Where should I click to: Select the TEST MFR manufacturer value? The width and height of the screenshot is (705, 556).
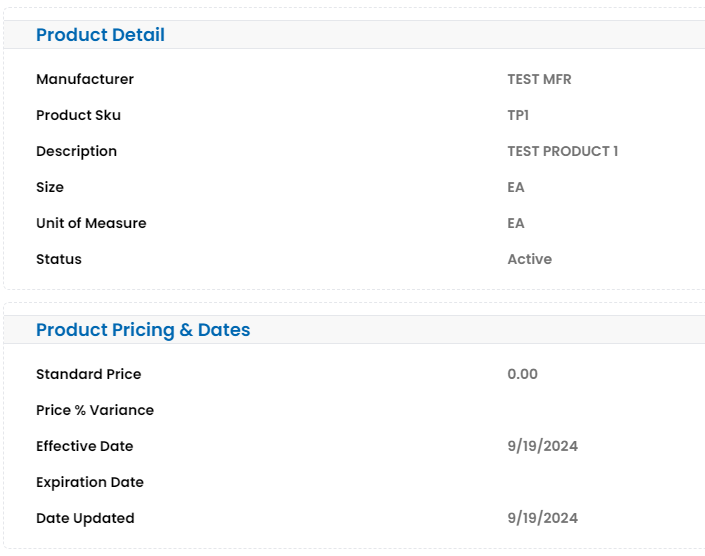click(x=539, y=79)
